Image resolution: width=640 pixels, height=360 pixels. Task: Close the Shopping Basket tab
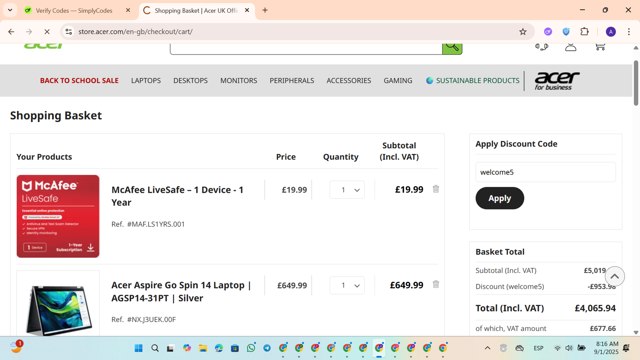point(247,10)
